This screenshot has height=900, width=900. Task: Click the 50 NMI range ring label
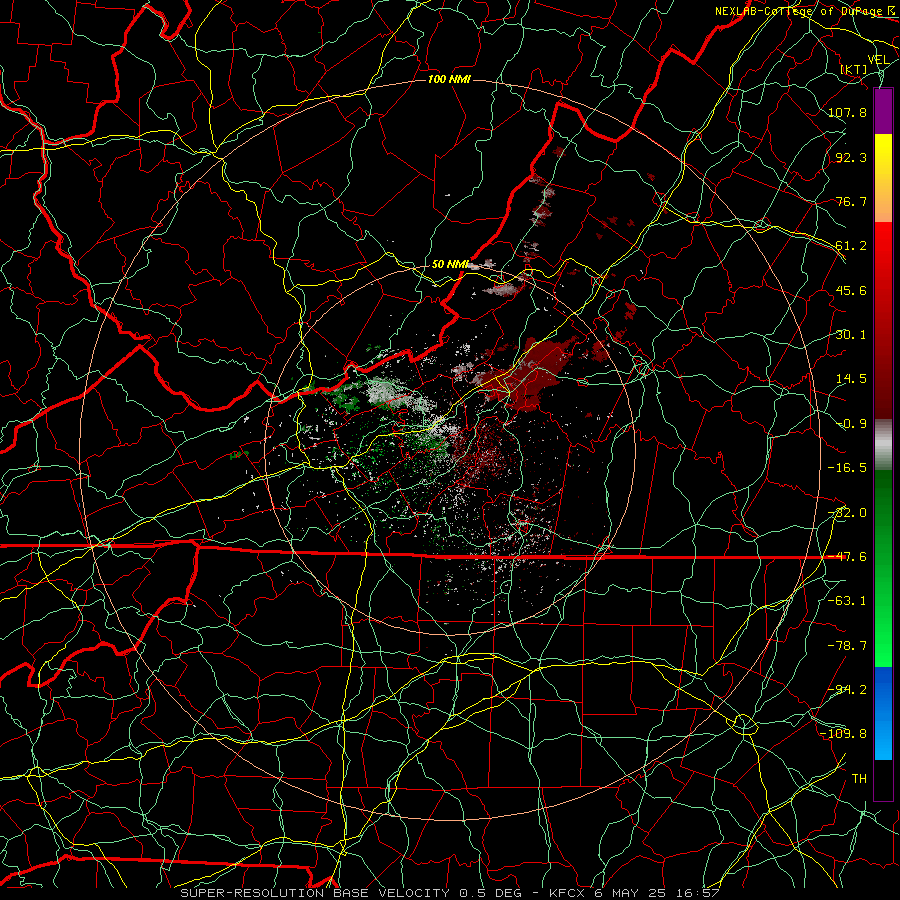point(450,264)
